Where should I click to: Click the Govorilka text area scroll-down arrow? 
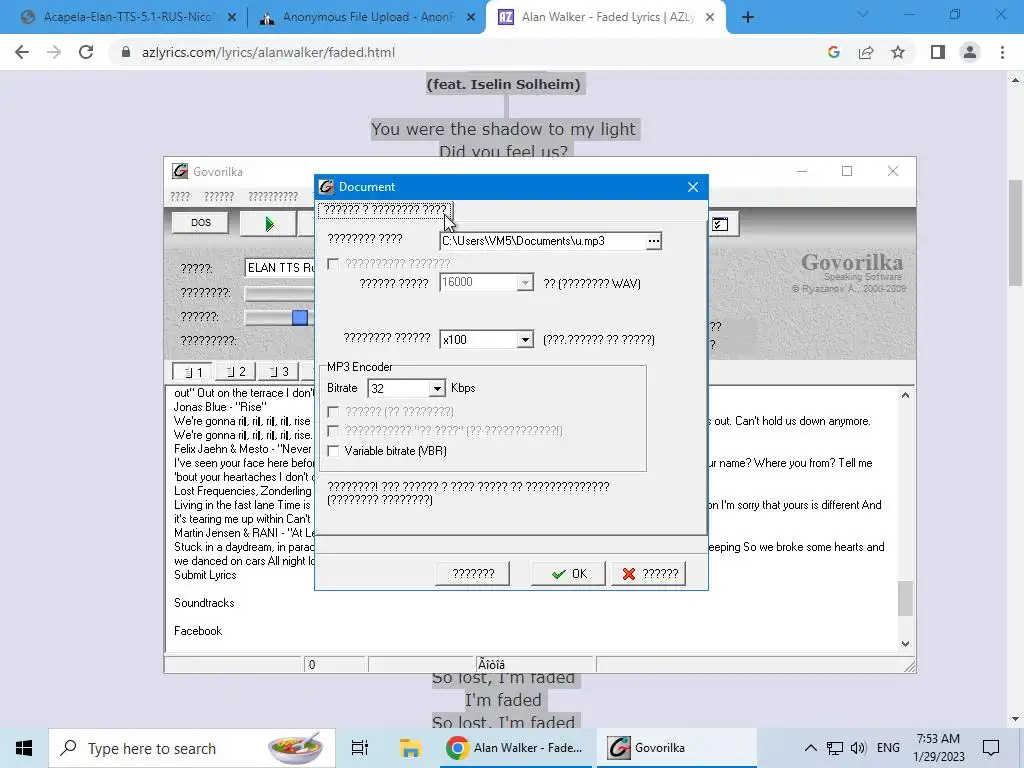[x=905, y=643]
